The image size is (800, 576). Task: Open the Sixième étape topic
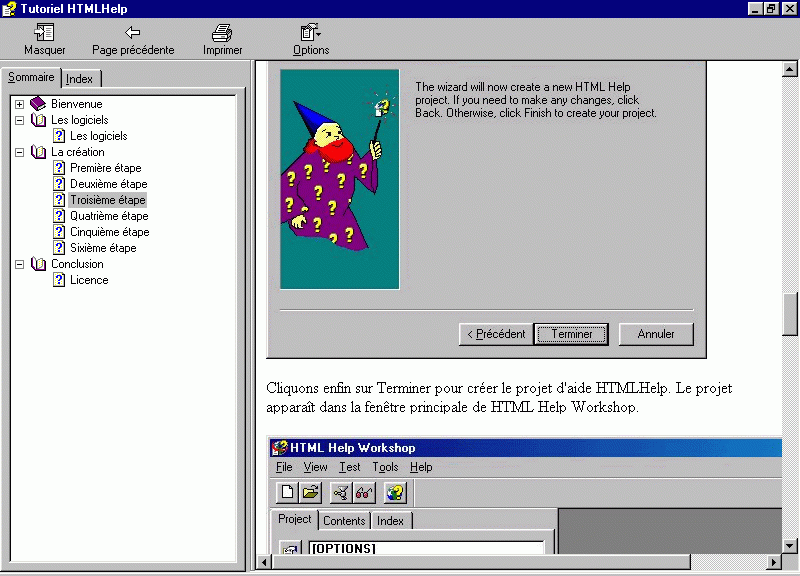(103, 247)
